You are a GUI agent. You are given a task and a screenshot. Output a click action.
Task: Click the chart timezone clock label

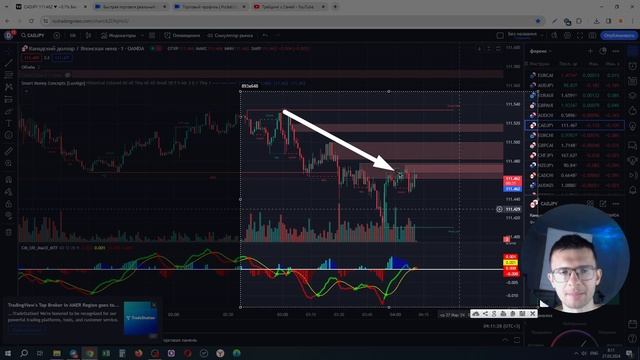pyautogui.click(x=502, y=326)
